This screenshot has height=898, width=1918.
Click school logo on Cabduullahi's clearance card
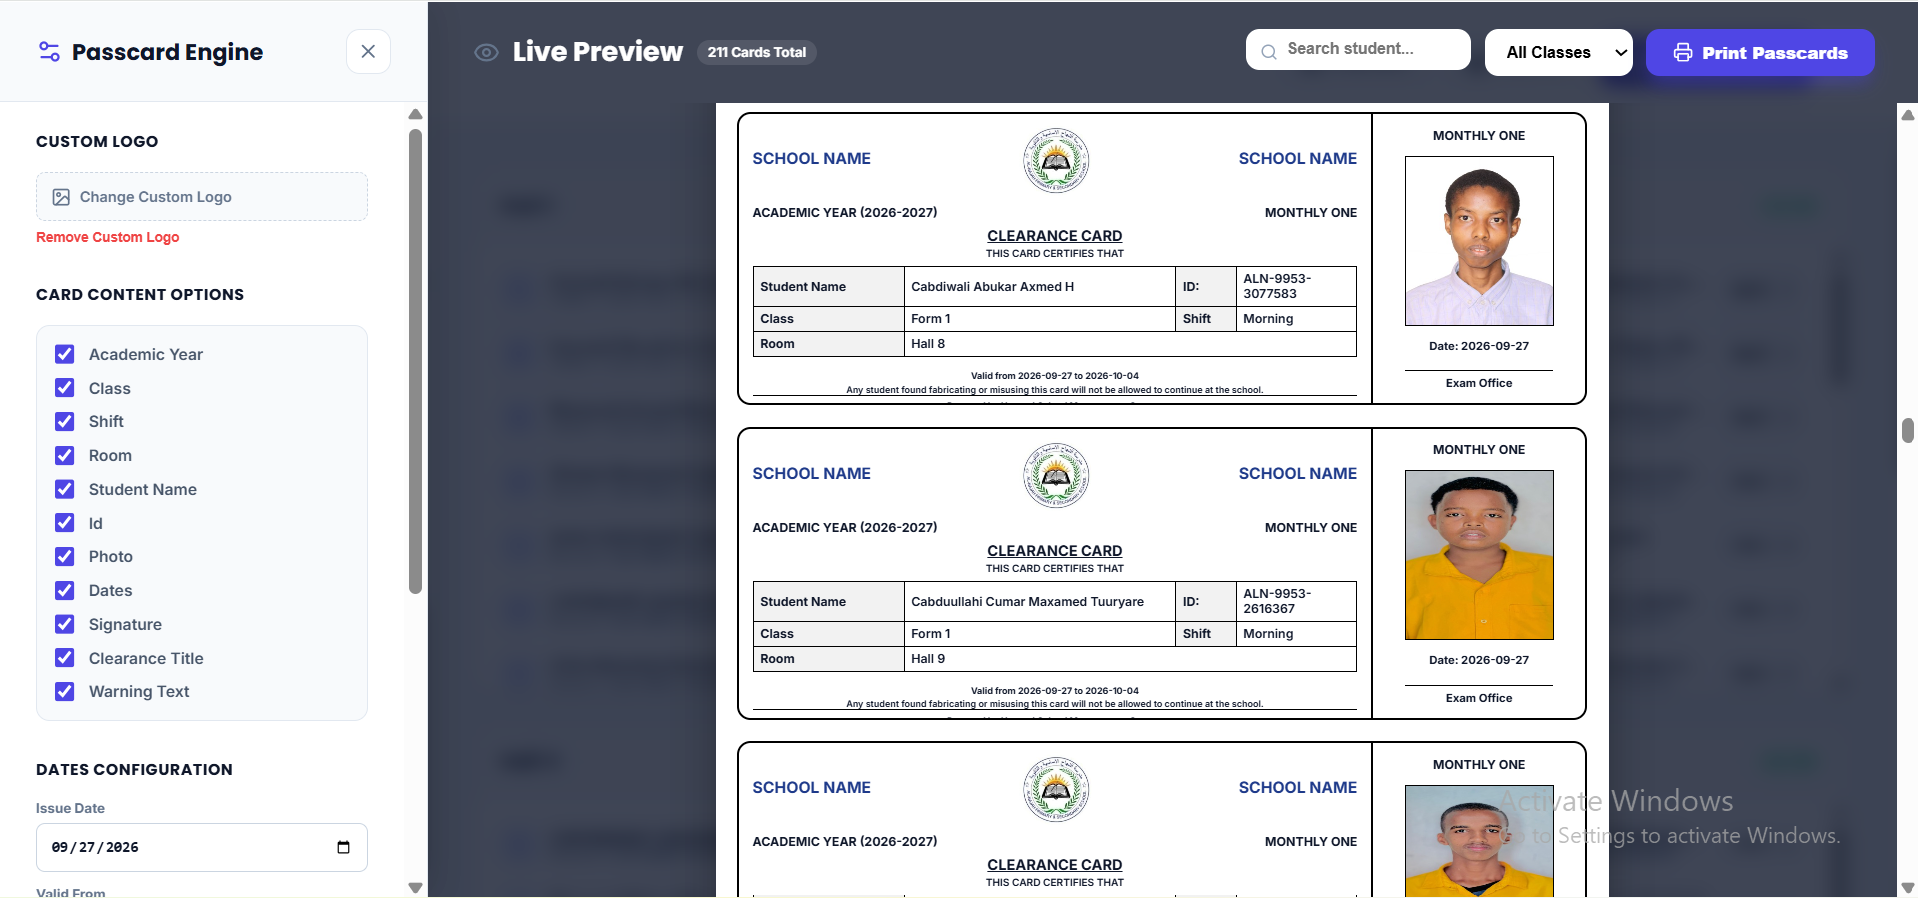1055,475
